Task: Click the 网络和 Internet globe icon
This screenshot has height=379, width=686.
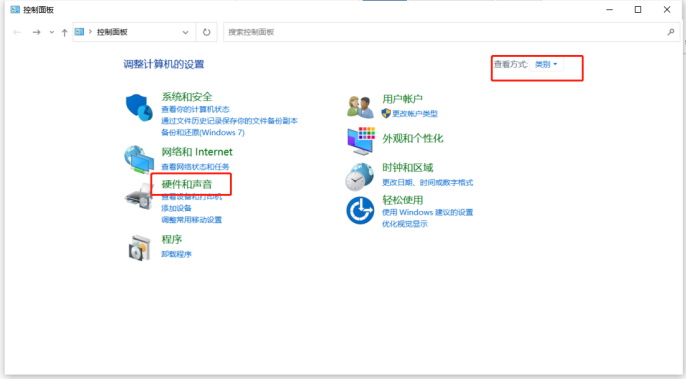Action: coord(139,159)
